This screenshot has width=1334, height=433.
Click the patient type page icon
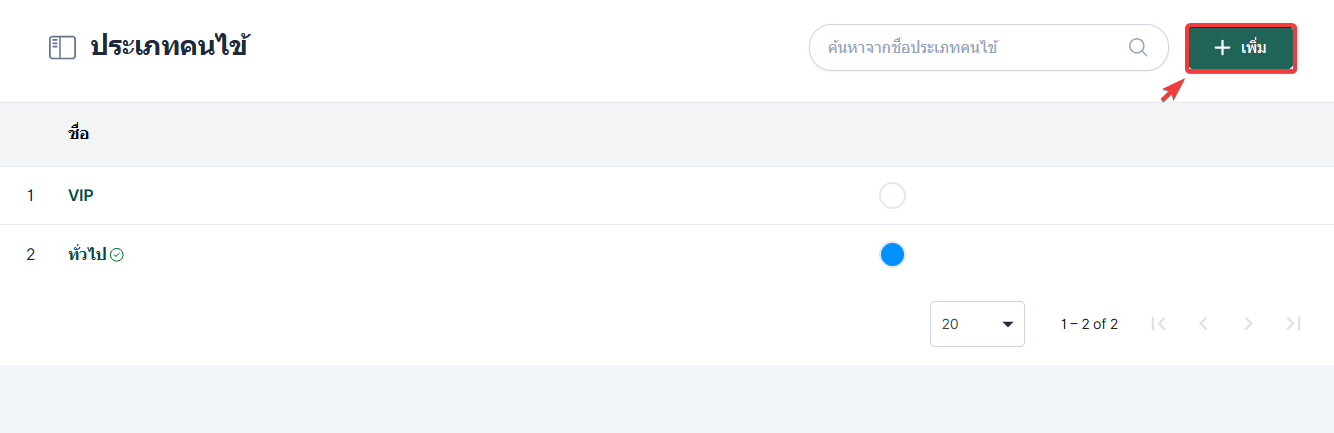(62, 47)
